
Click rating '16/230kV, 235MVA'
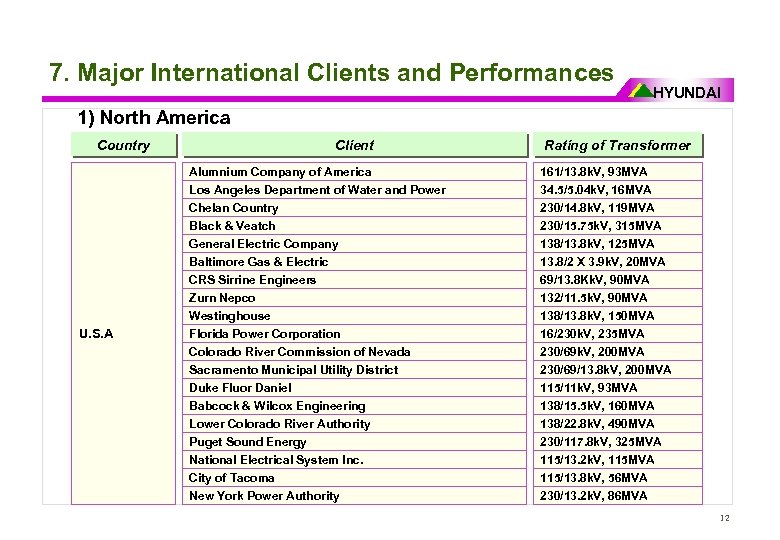click(618, 333)
